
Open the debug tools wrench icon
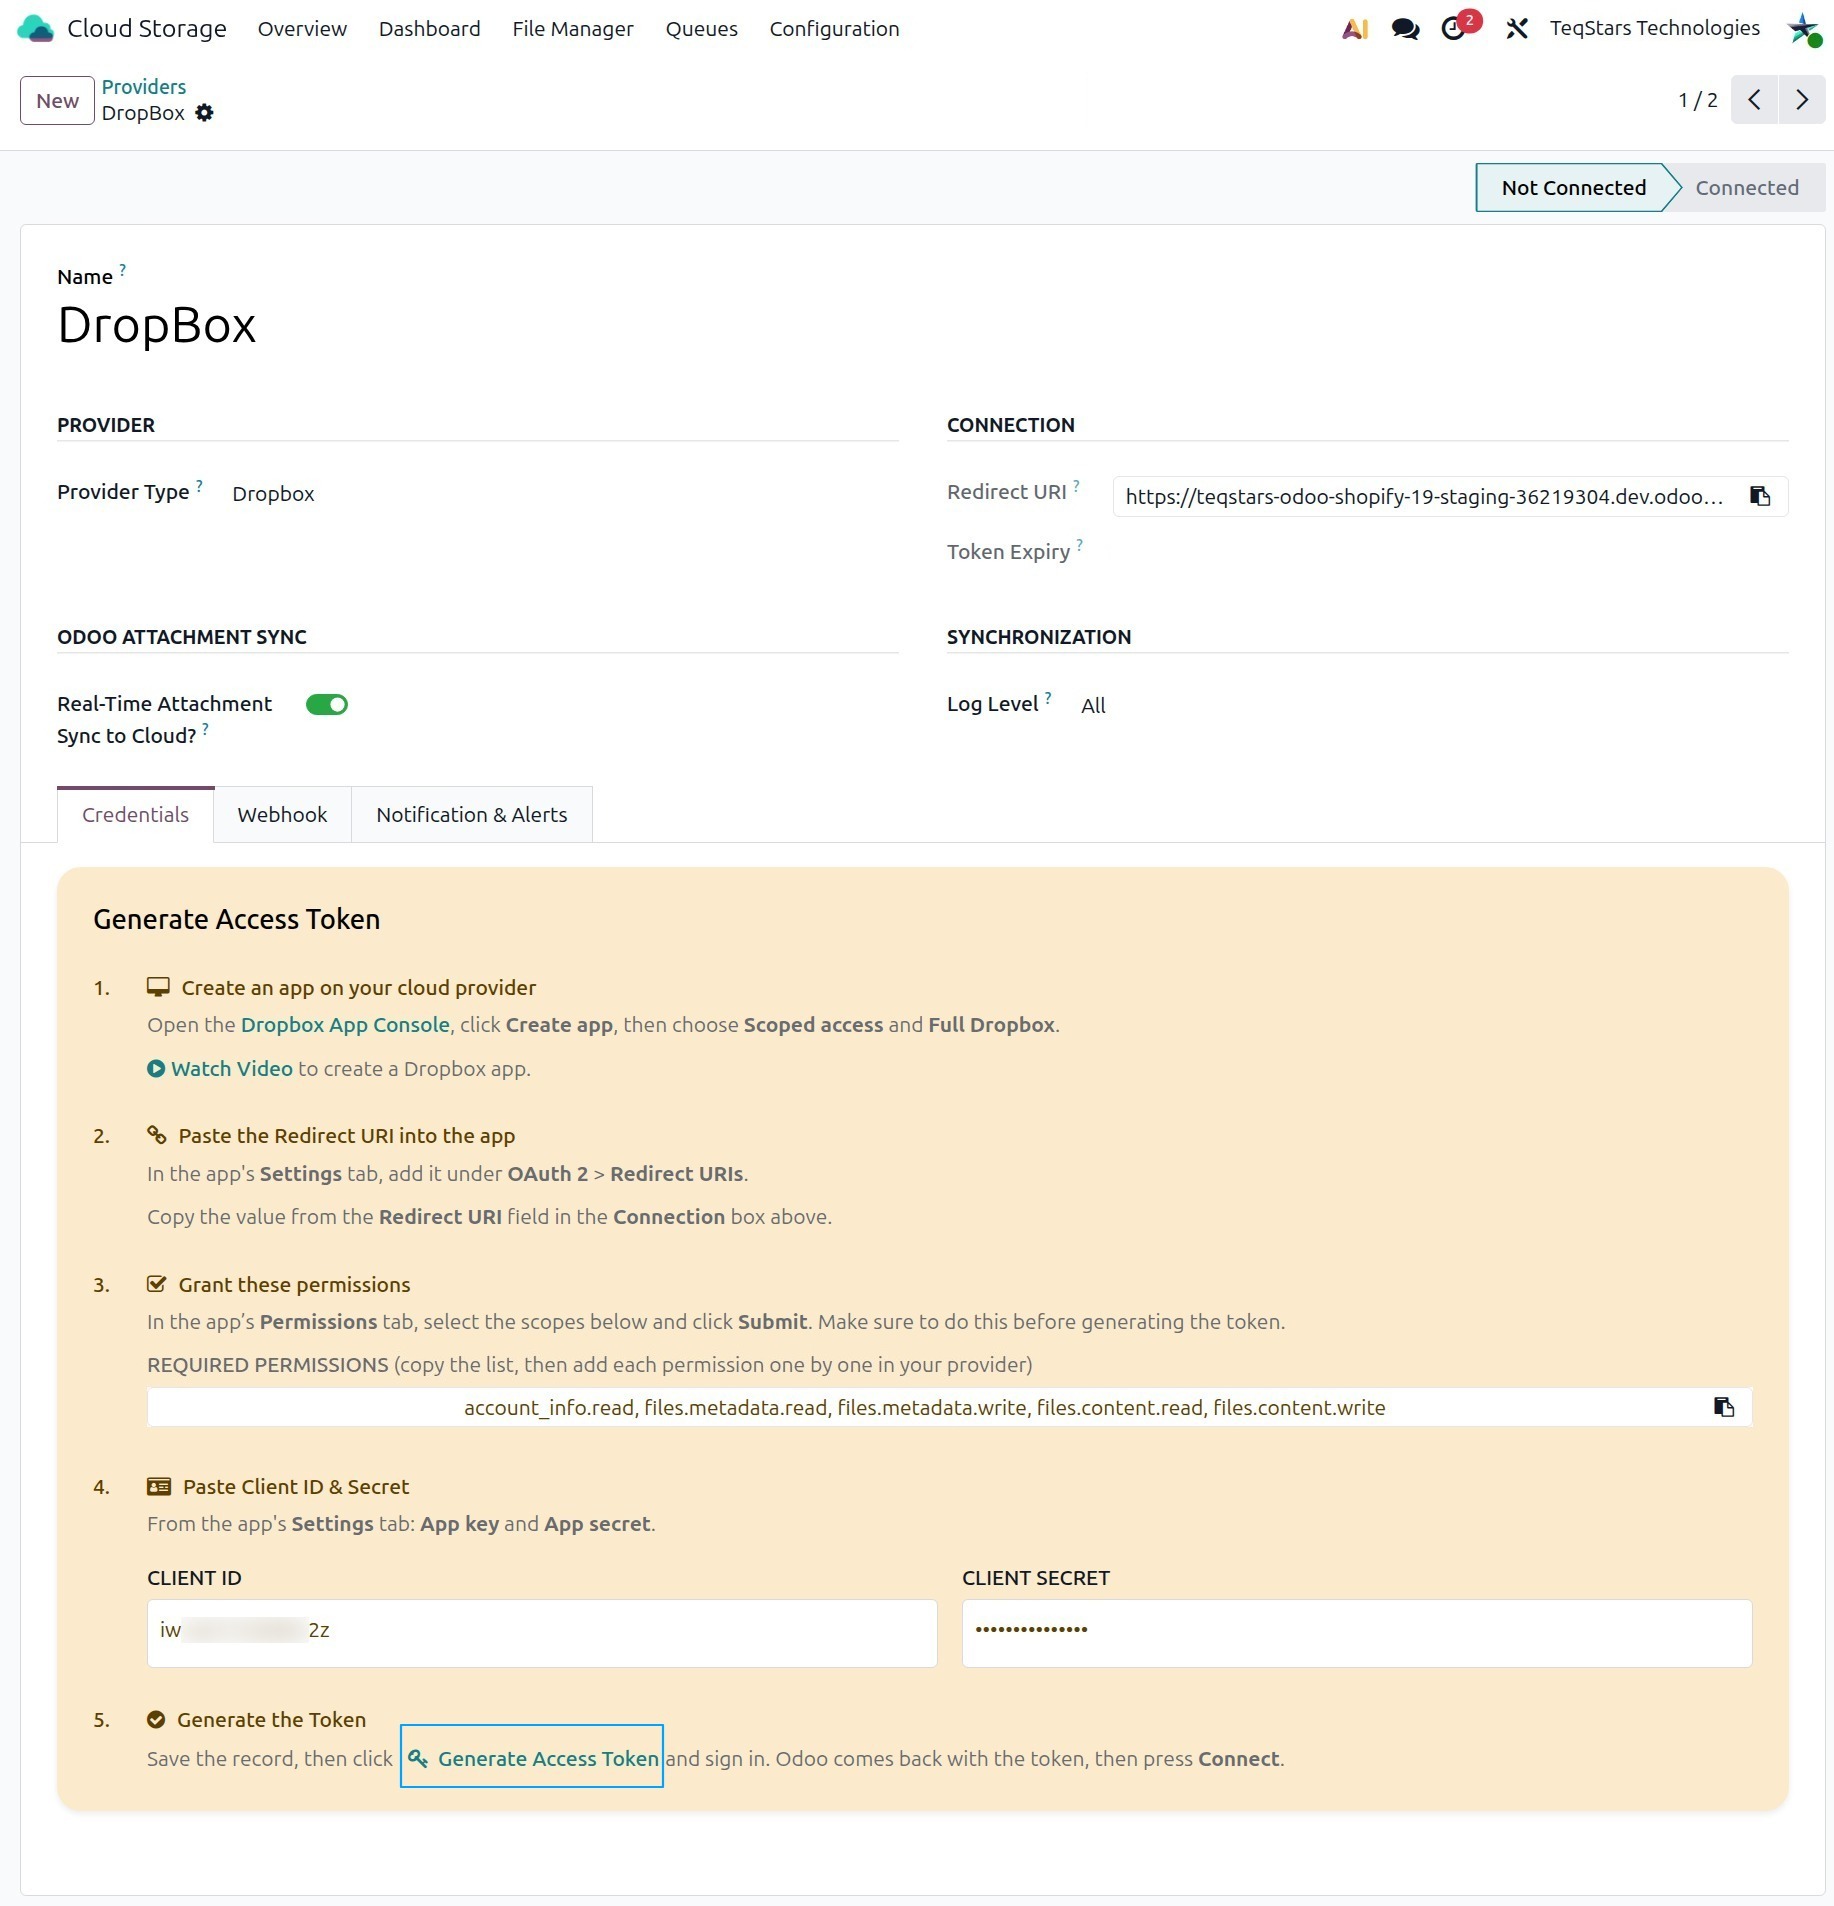[x=1516, y=29]
